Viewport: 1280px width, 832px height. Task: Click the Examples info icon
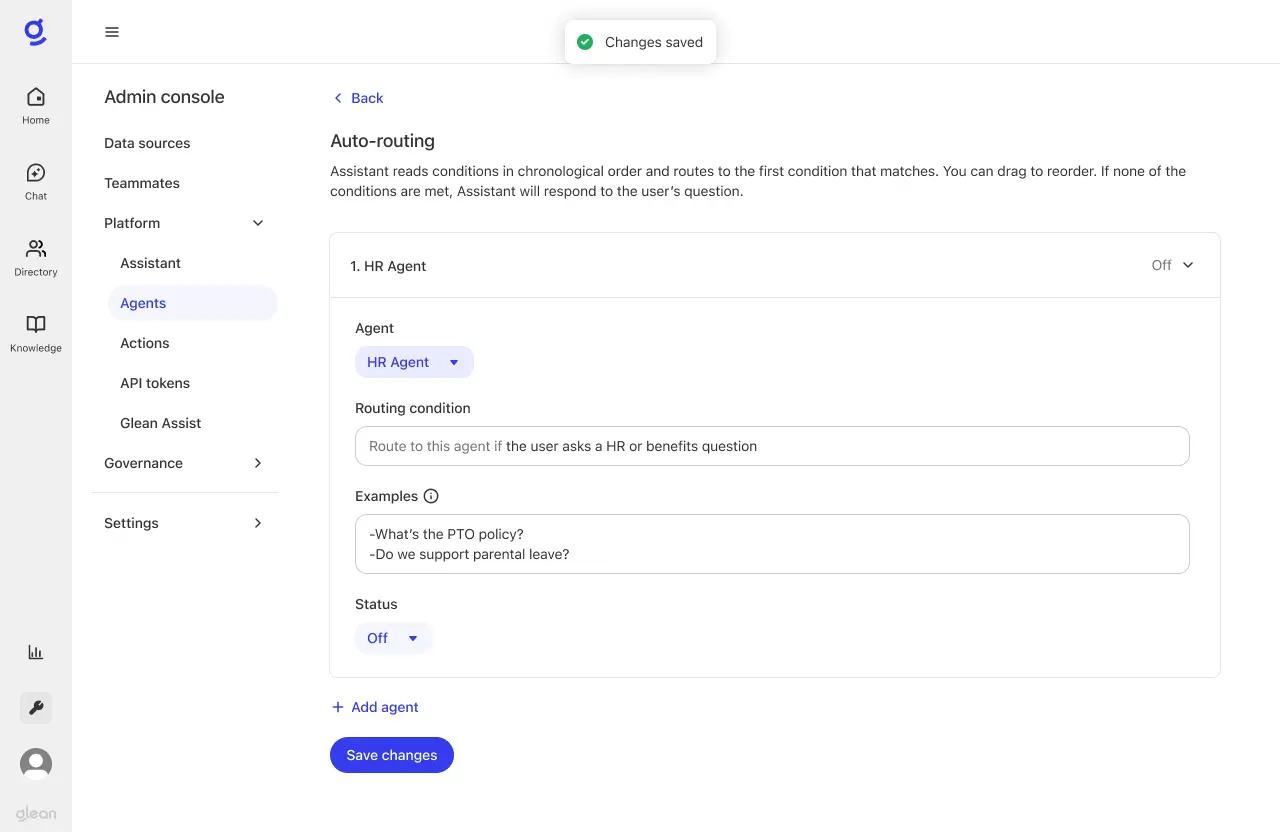click(431, 496)
